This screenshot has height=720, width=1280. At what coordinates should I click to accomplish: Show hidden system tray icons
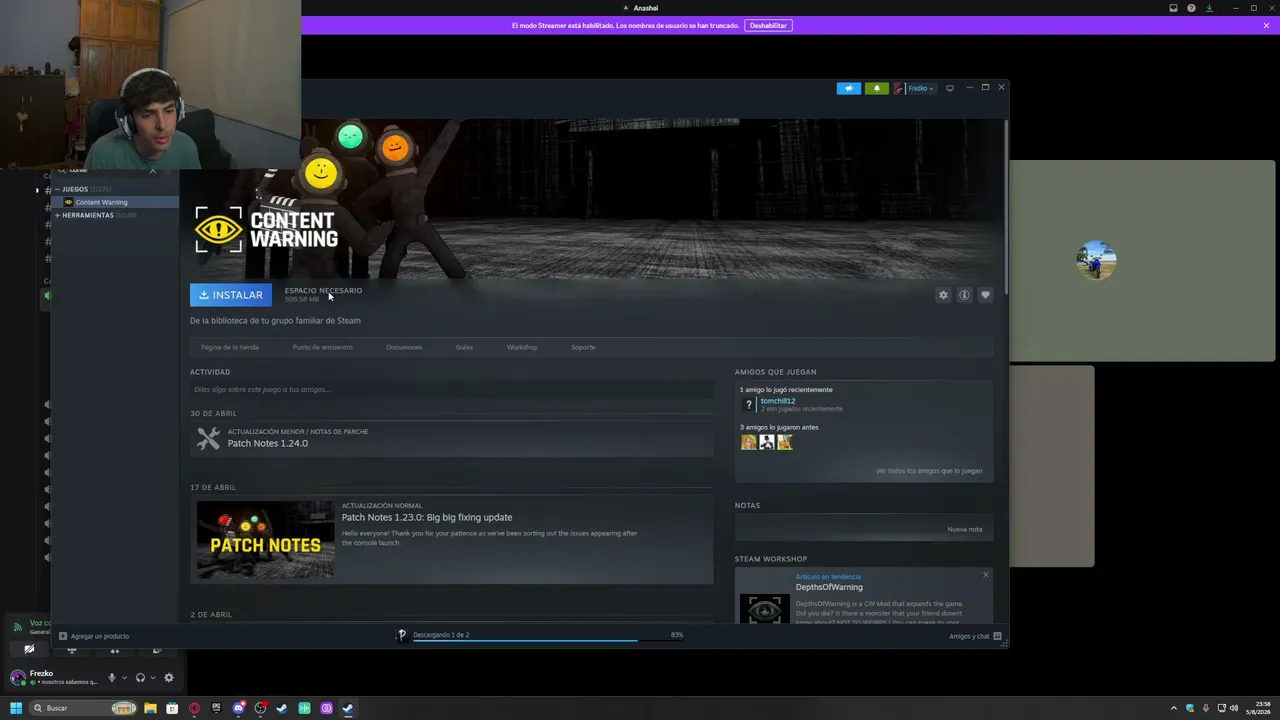tap(1175, 708)
